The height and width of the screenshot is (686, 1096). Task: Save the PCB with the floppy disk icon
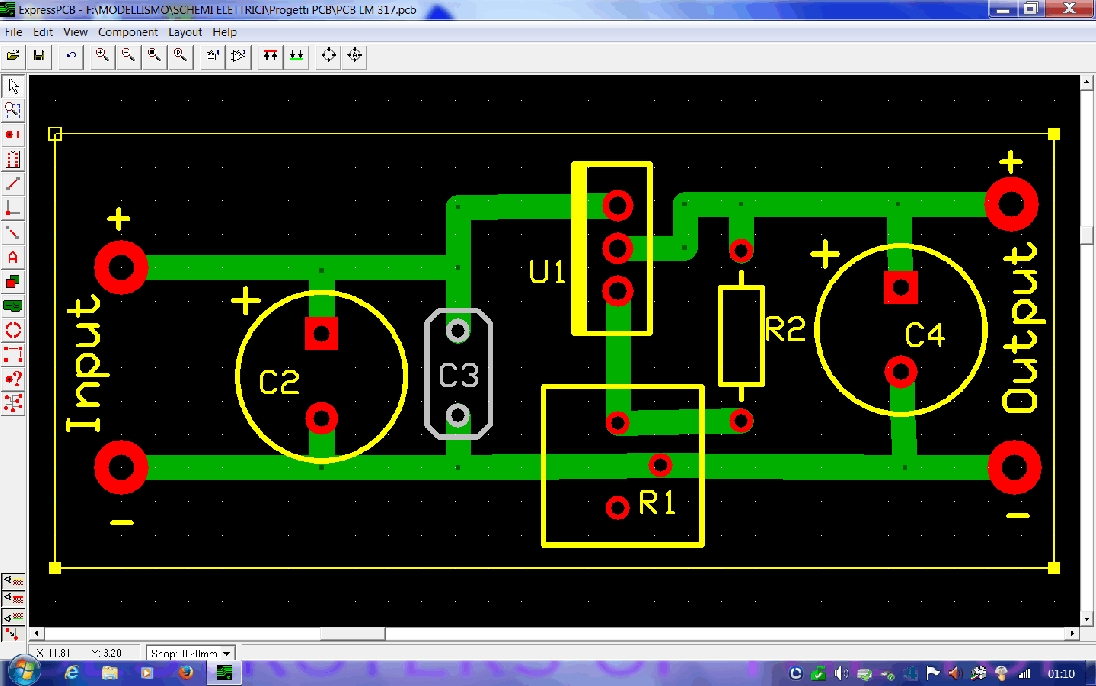pyautogui.click(x=39, y=56)
